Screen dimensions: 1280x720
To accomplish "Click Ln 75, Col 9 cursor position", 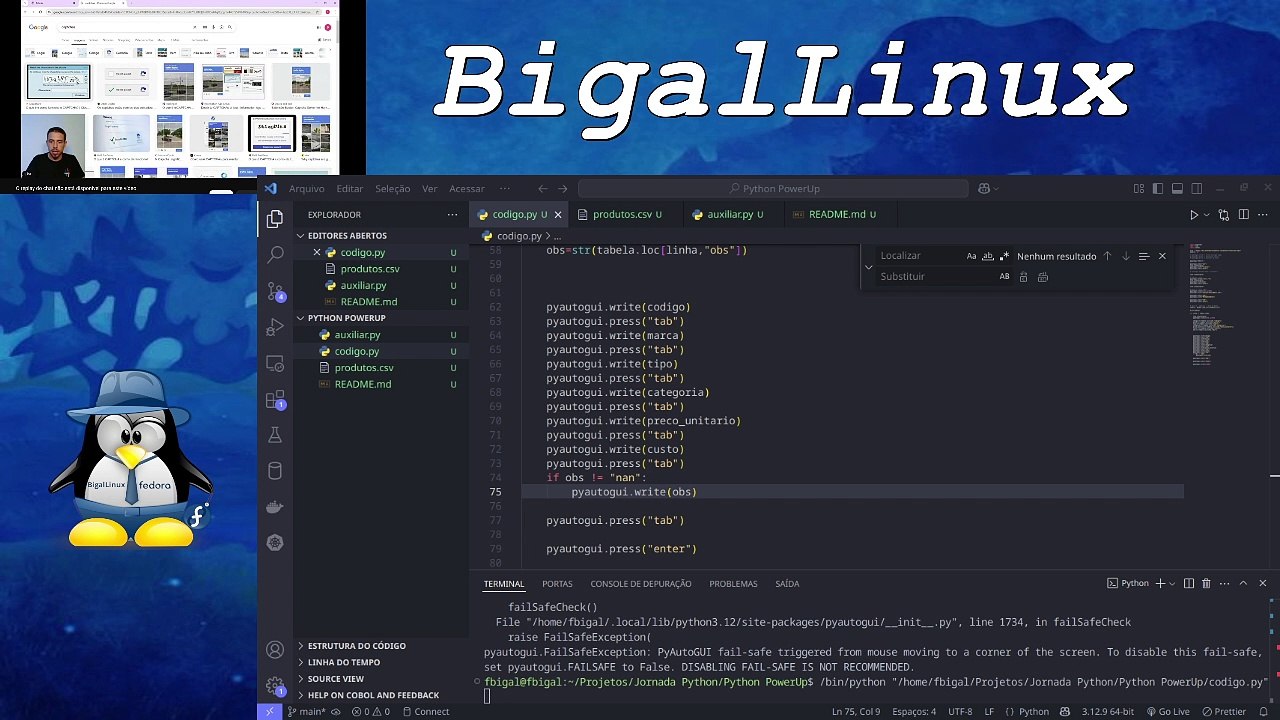I will (x=856, y=712).
